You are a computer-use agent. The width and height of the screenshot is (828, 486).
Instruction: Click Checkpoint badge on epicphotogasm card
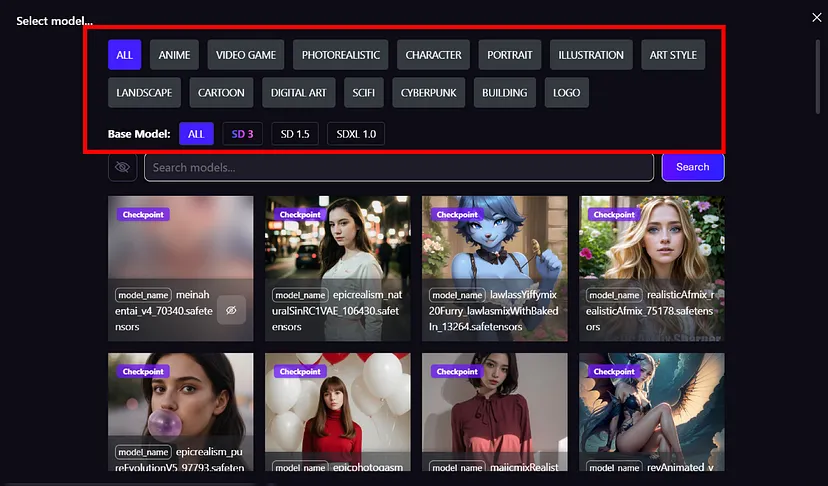pyautogui.click(x=300, y=371)
